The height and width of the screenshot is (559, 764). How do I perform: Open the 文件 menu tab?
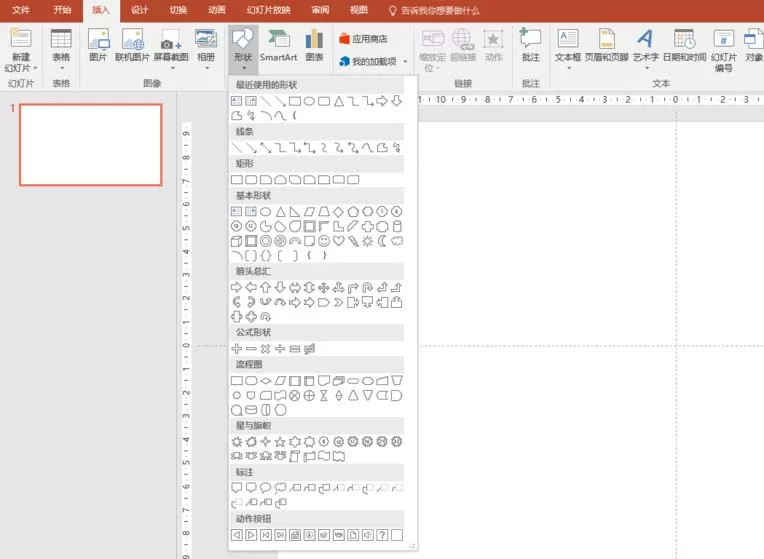21,10
